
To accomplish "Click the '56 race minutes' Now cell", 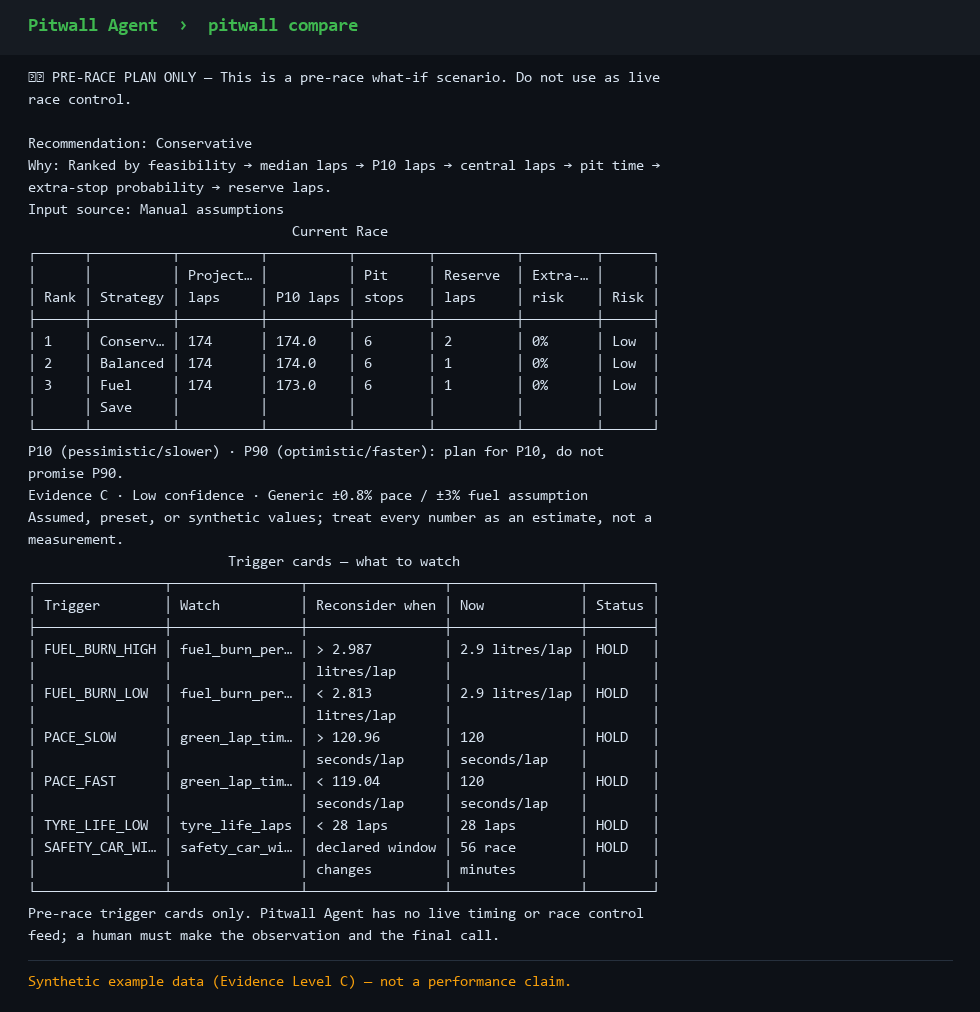I will click(x=487, y=858).
